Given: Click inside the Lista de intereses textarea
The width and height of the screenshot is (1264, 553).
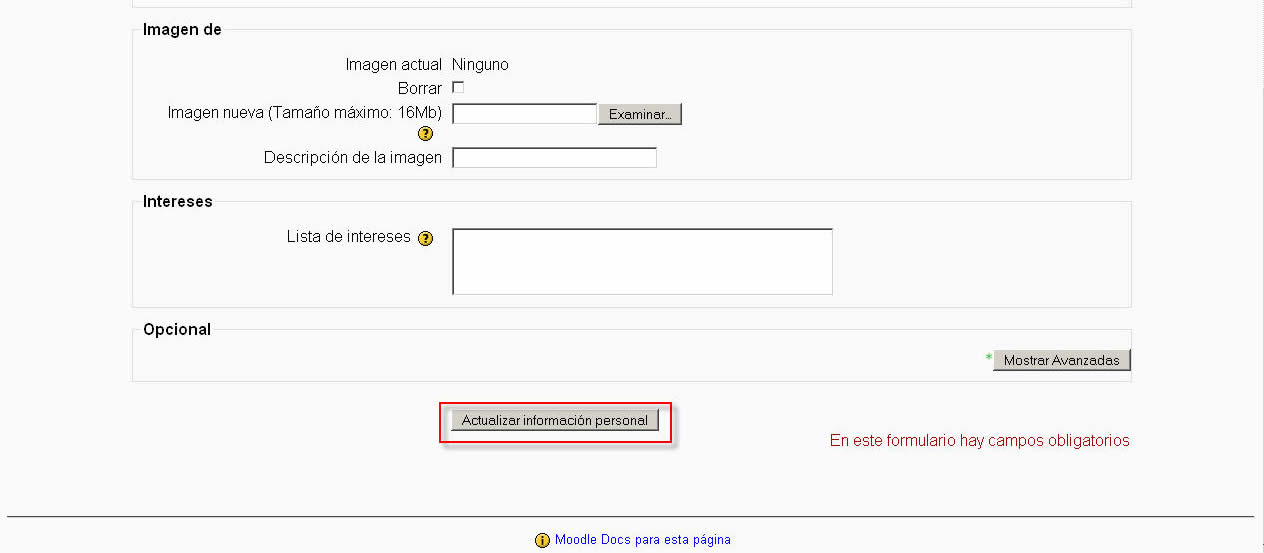Looking at the screenshot, I should point(642,262).
